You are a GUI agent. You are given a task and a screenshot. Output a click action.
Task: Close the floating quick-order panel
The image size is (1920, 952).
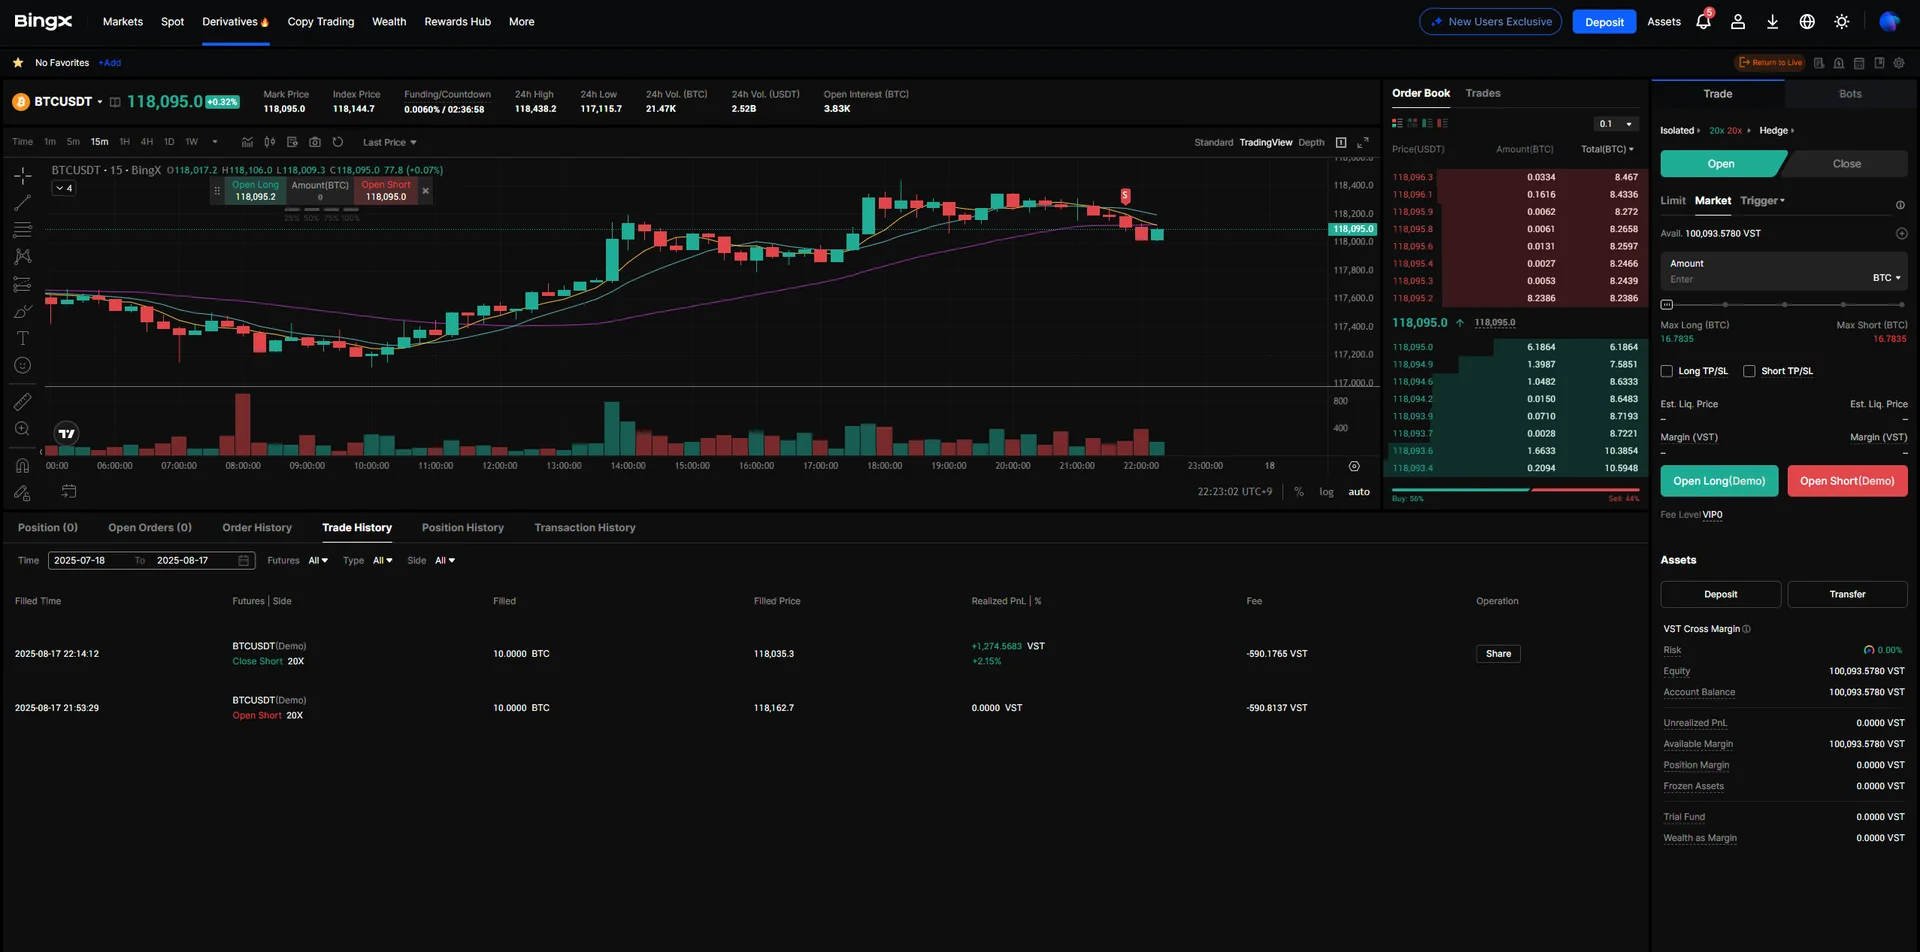pos(426,191)
